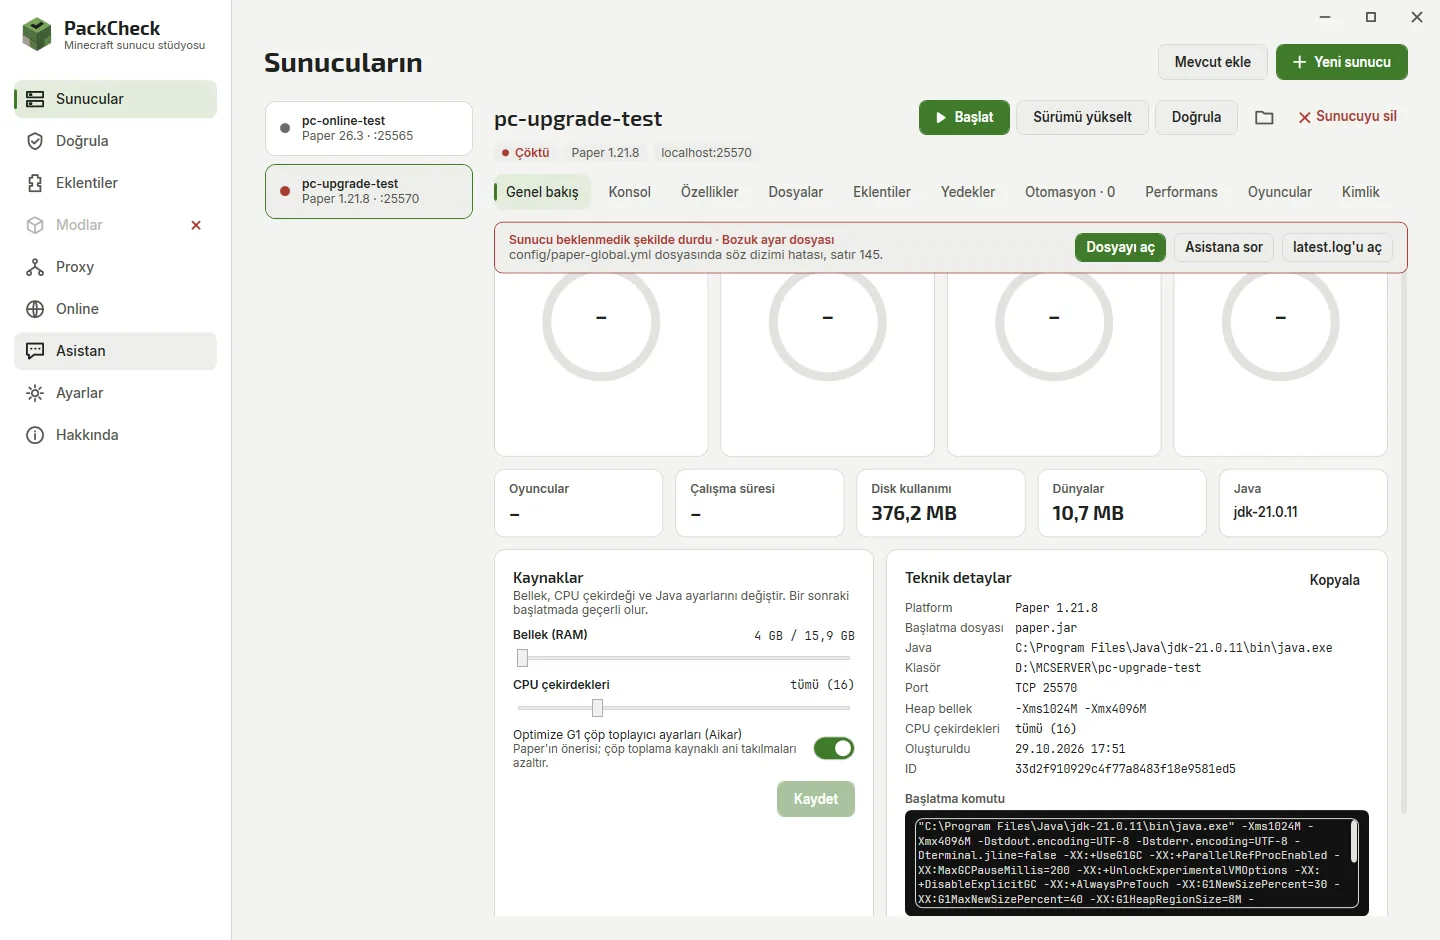This screenshot has height=940, width=1440.
Task: Open server folder icon next to Doğrula
Action: click(x=1264, y=117)
